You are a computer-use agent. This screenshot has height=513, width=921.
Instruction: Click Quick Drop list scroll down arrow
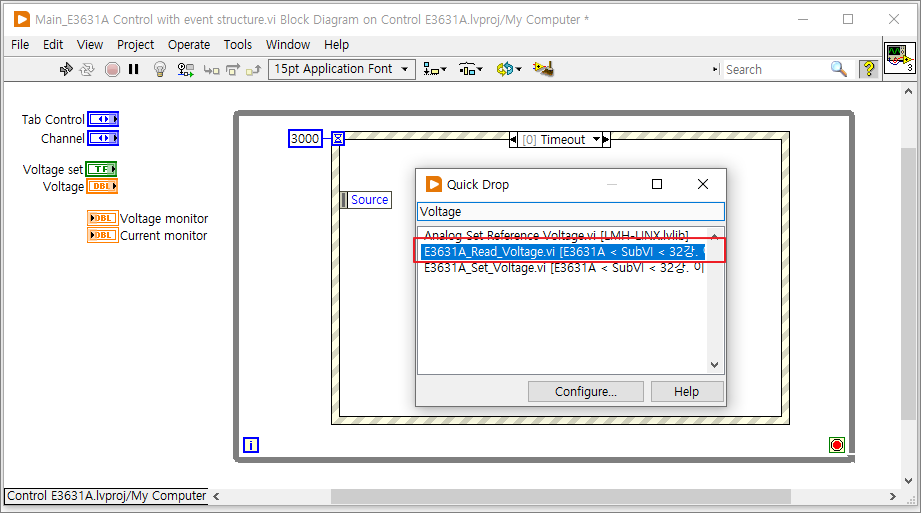coord(714,365)
